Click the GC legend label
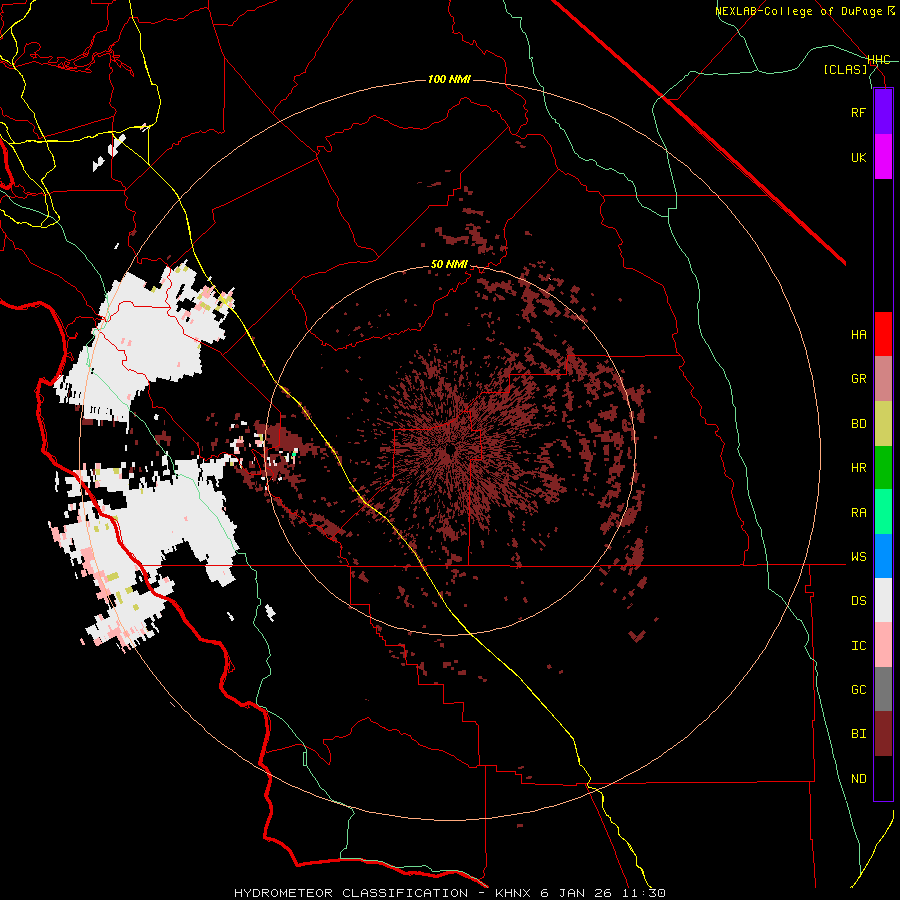The height and width of the screenshot is (900, 900). click(858, 690)
